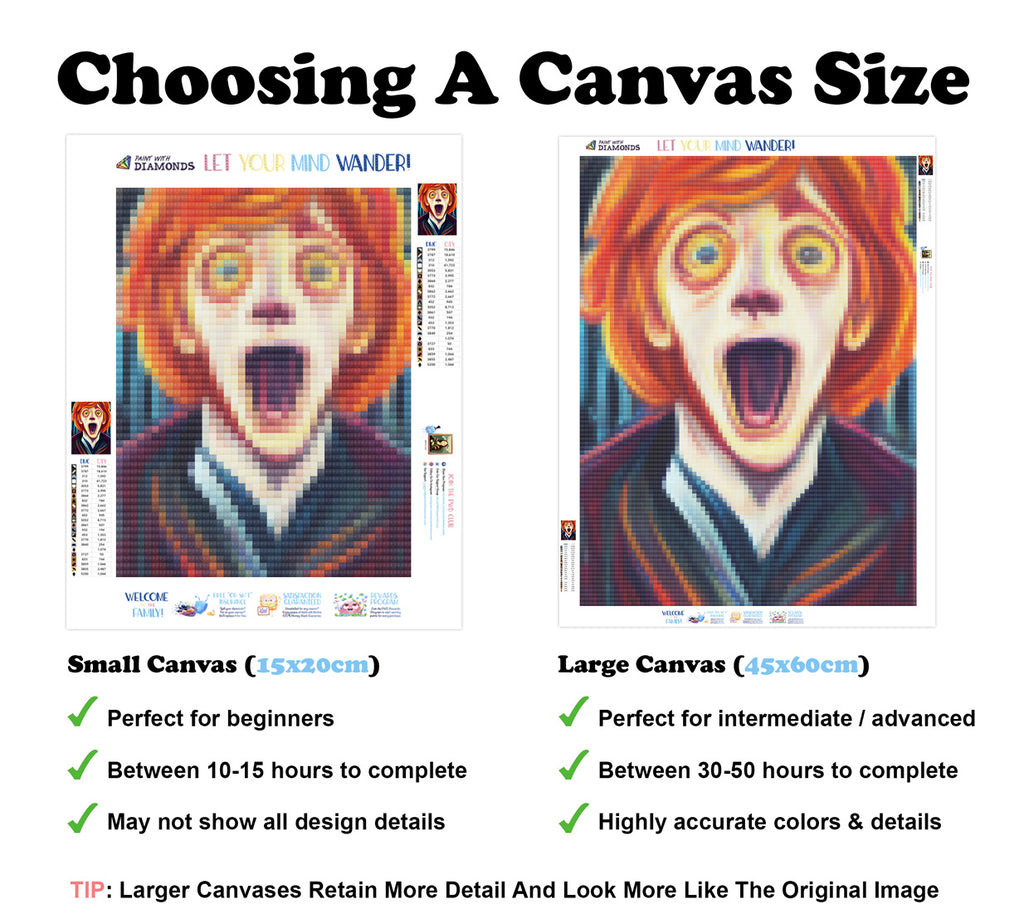The image size is (1024, 924).
Task: Click the Choosing A Canvas Size heading
Action: click(x=513, y=79)
